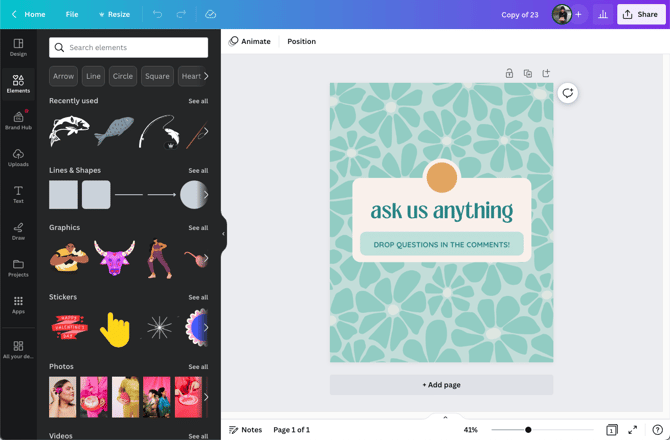The image size is (670, 440).
Task: Enter fullscreen presentation mode
Action: coord(632,429)
